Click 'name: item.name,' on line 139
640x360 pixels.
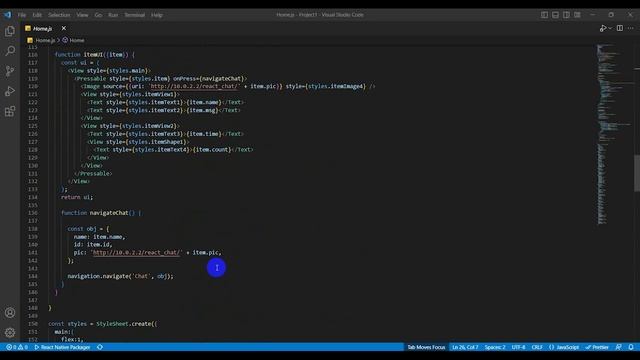tap(100, 237)
